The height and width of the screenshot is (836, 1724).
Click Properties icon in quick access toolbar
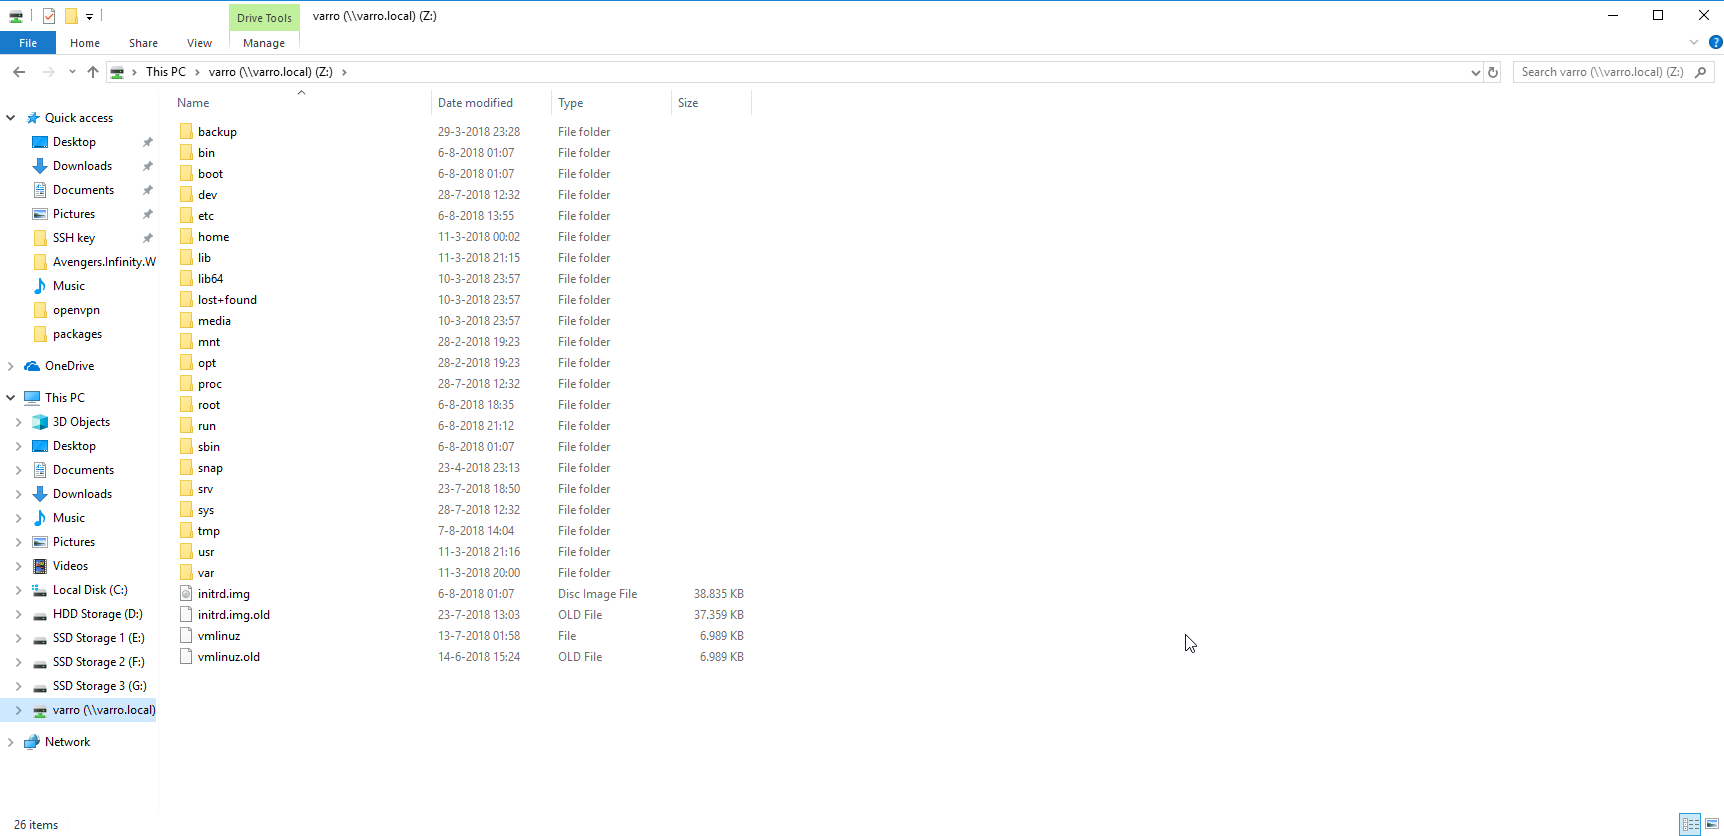click(49, 16)
